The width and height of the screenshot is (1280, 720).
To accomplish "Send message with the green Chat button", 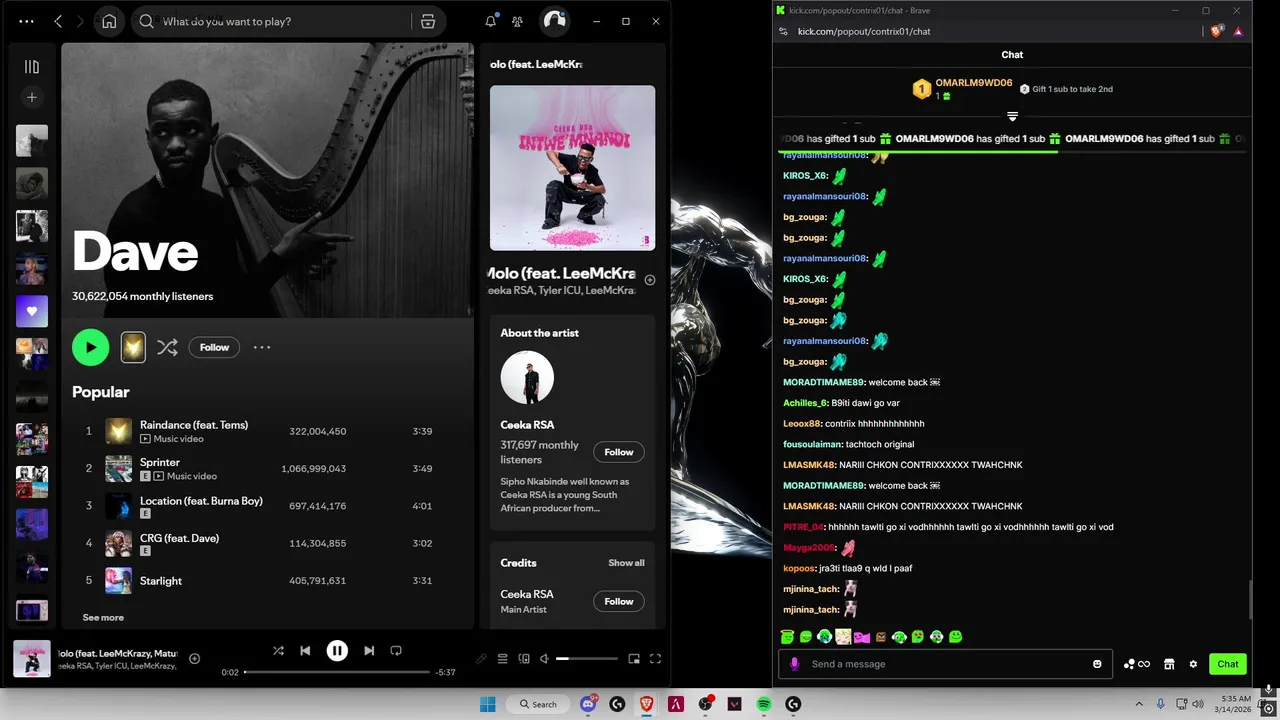I will (x=1228, y=664).
